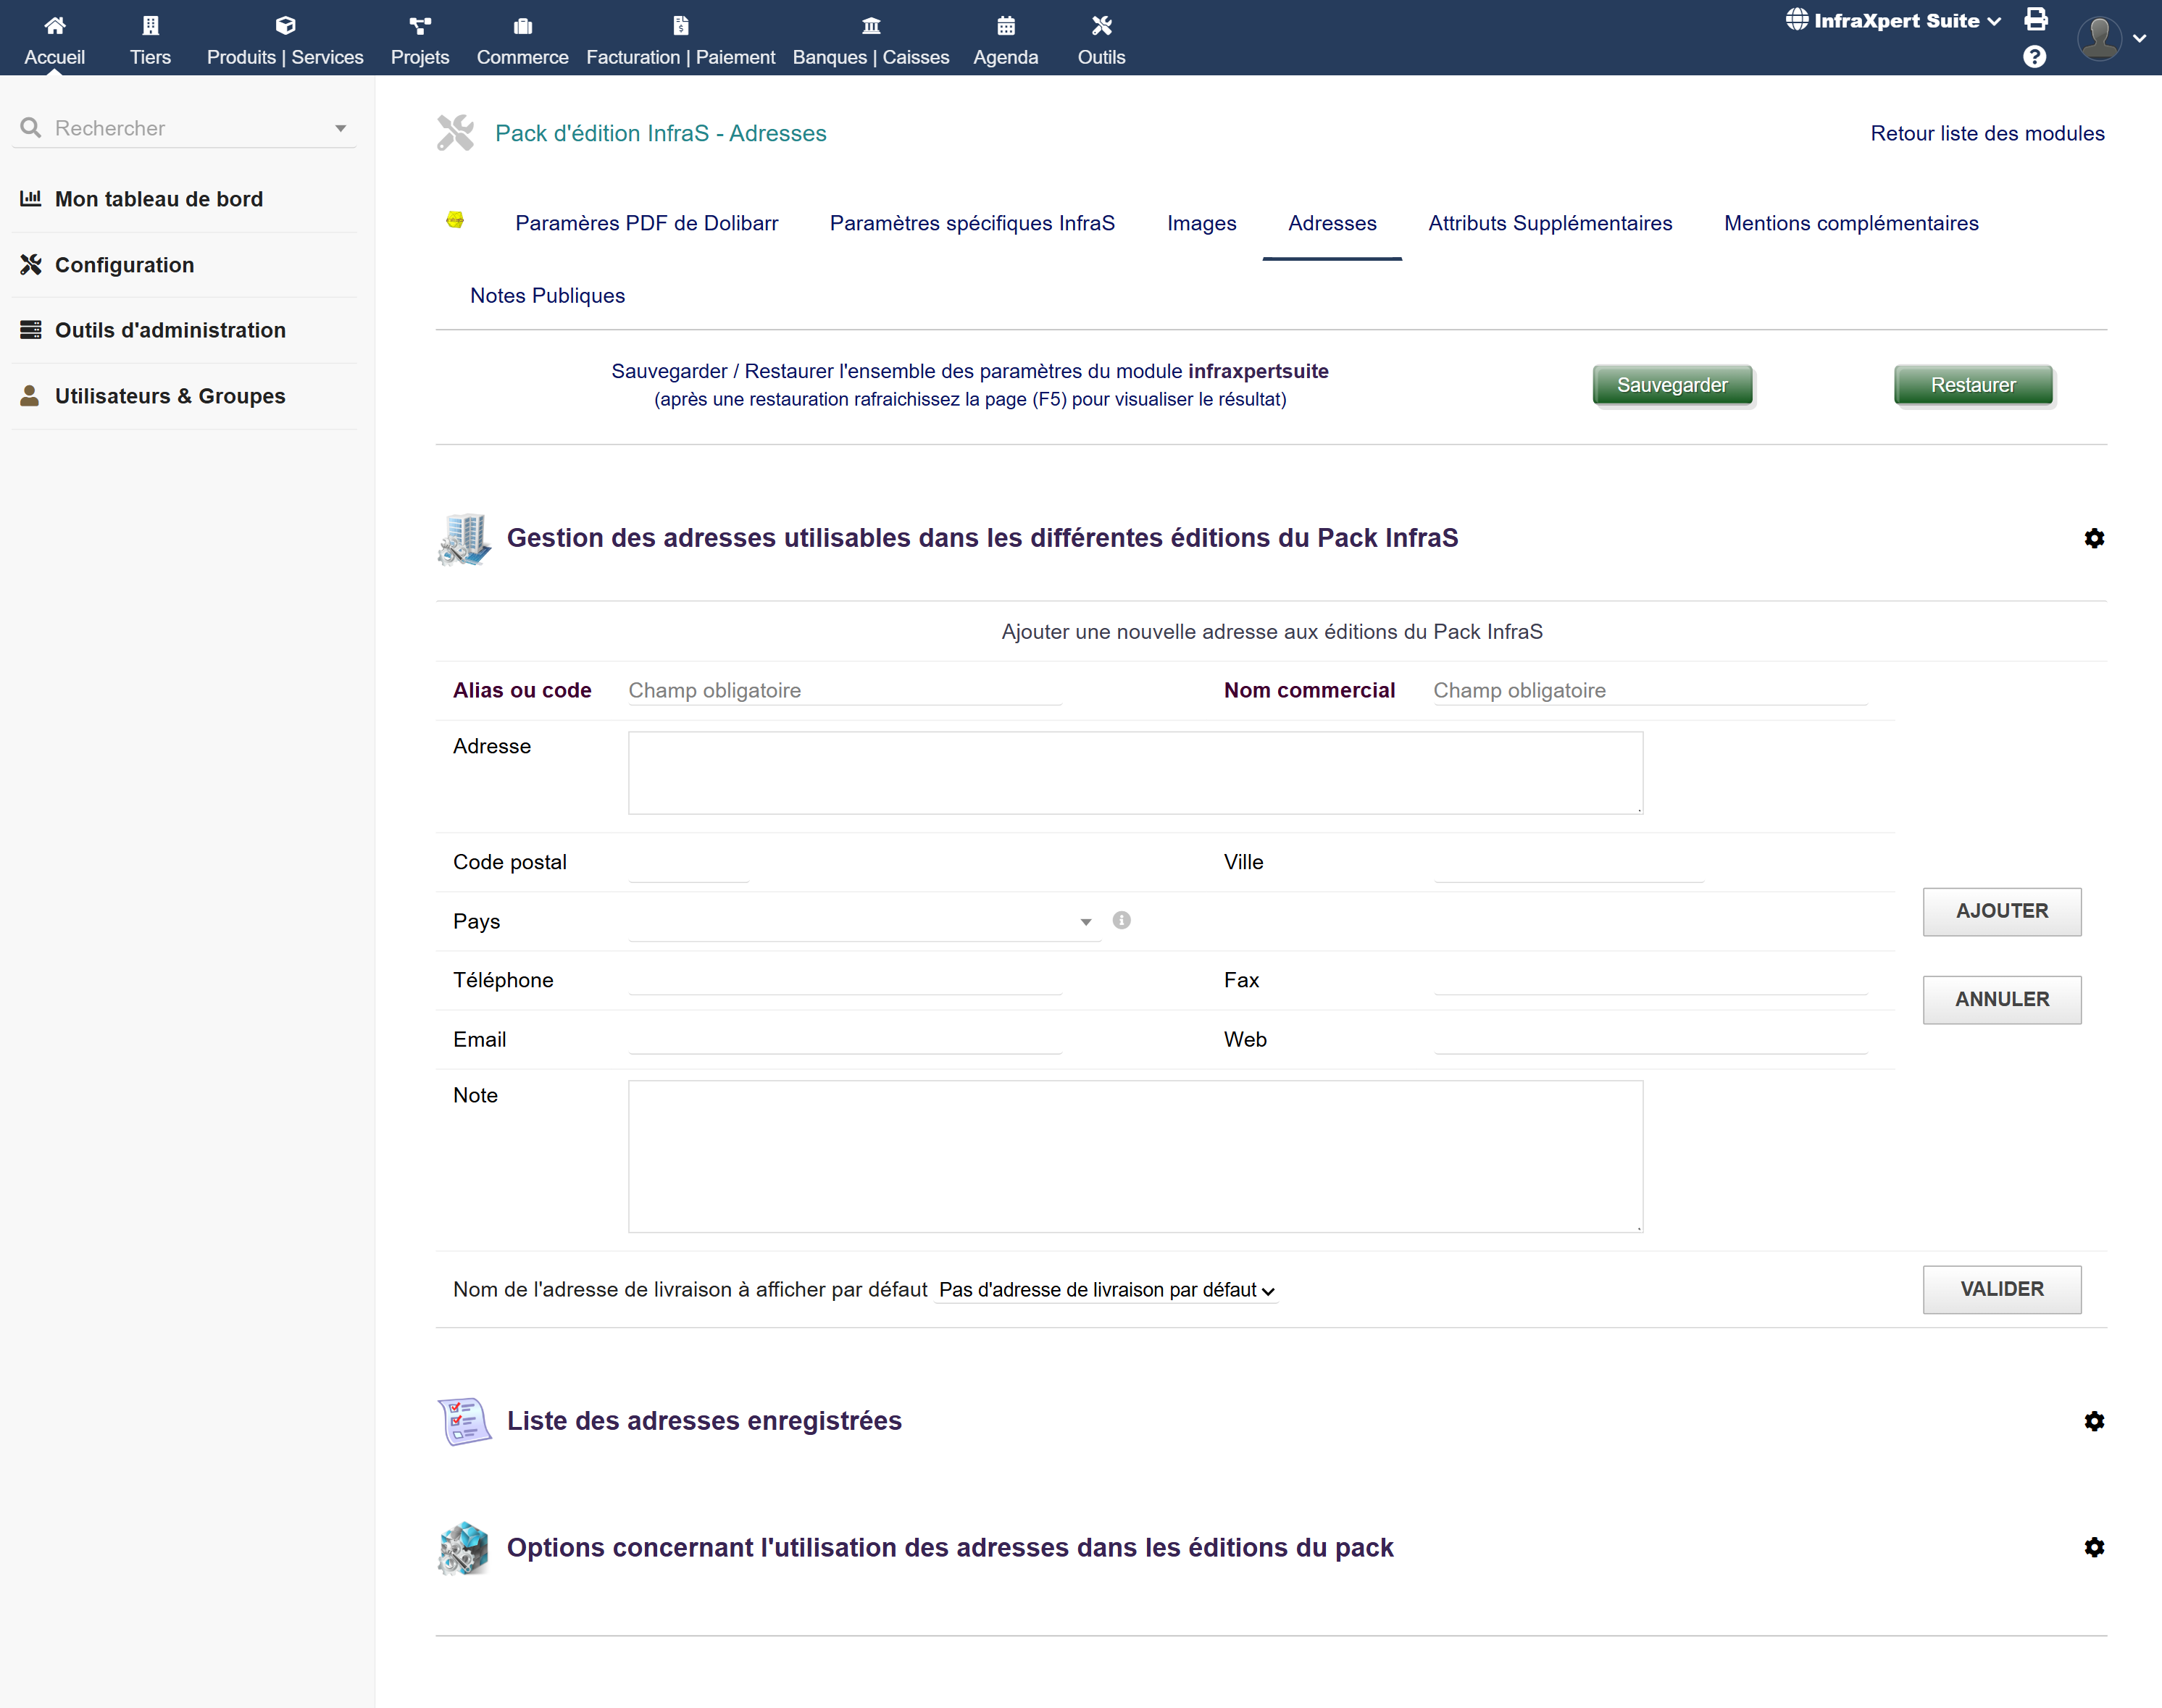Toggle gear for Options concernant l'utilisation section

pyautogui.click(x=2094, y=1548)
